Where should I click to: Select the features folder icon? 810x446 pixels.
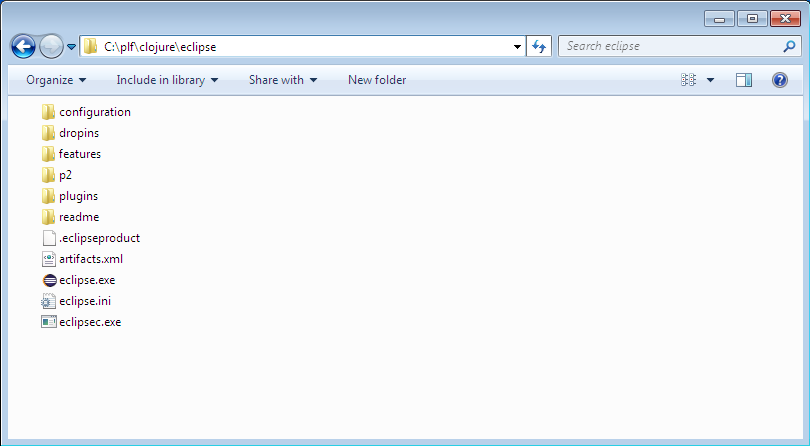pyautogui.click(x=48, y=154)
